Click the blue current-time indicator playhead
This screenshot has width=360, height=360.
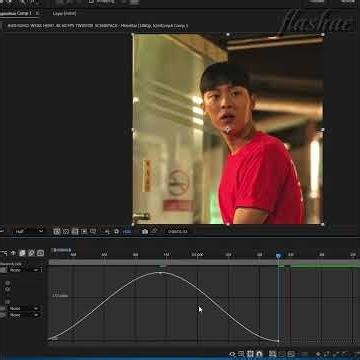pos(279,255)
